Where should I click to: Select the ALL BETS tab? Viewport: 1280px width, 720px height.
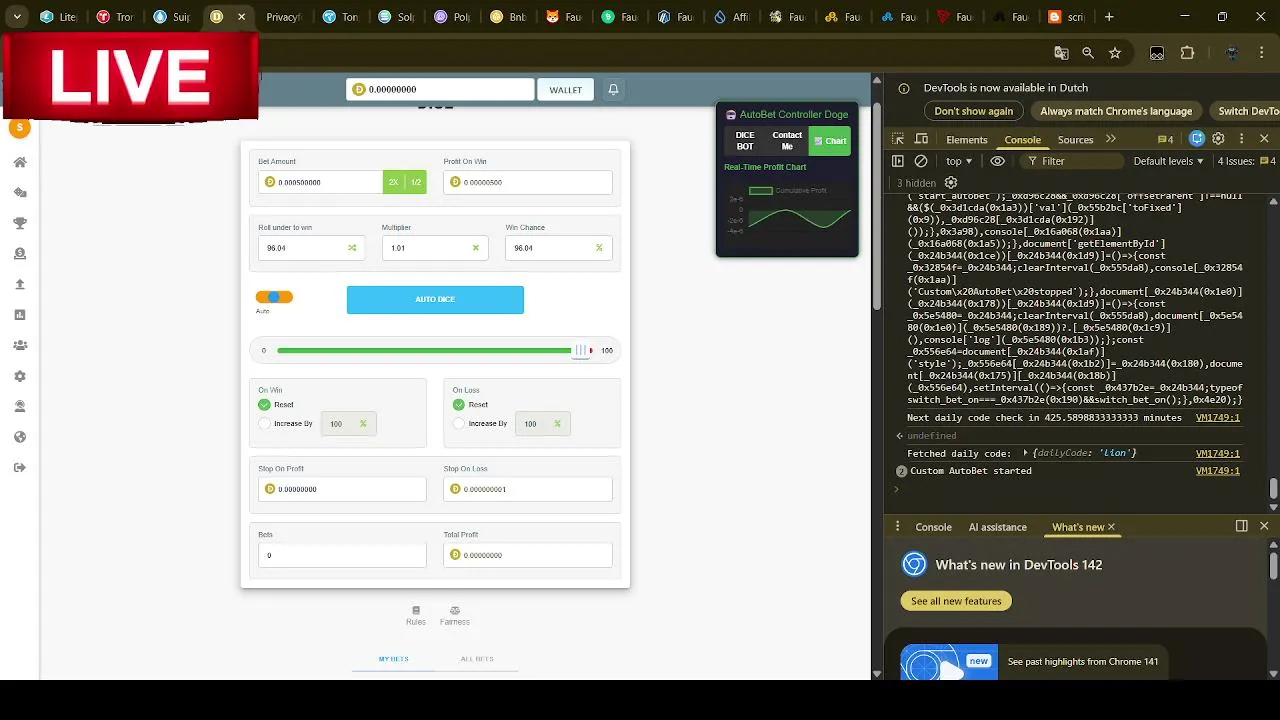click(477, 659)
